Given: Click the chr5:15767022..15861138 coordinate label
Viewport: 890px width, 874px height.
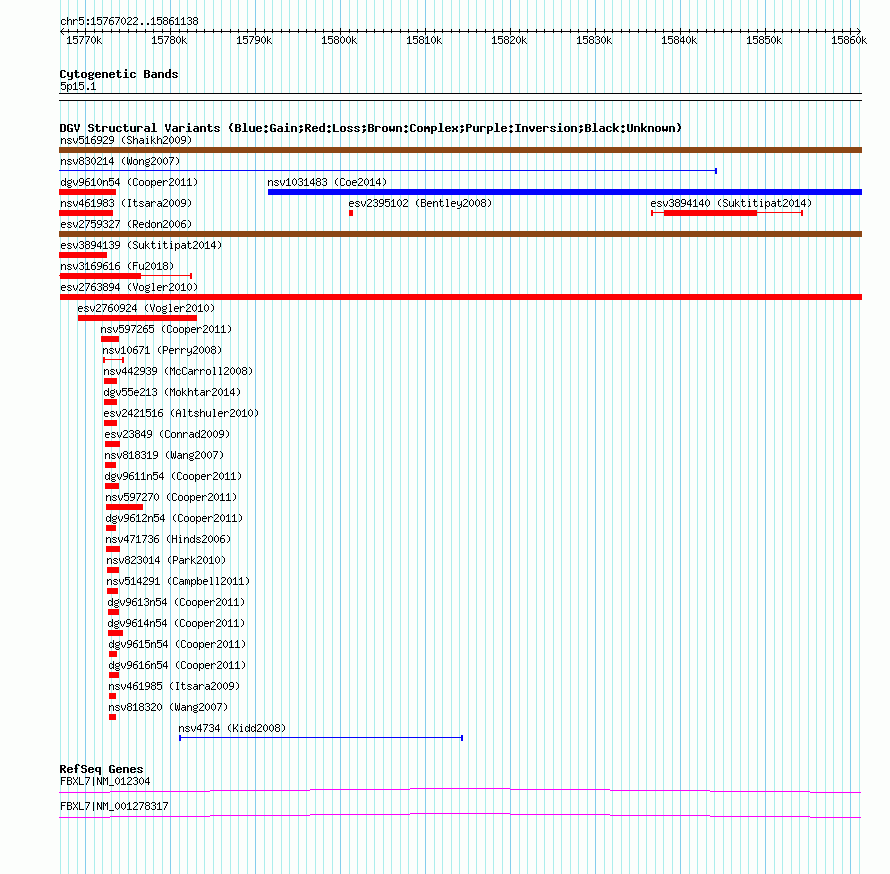Looking at the screenshot, I should click(x=129, y=22).
